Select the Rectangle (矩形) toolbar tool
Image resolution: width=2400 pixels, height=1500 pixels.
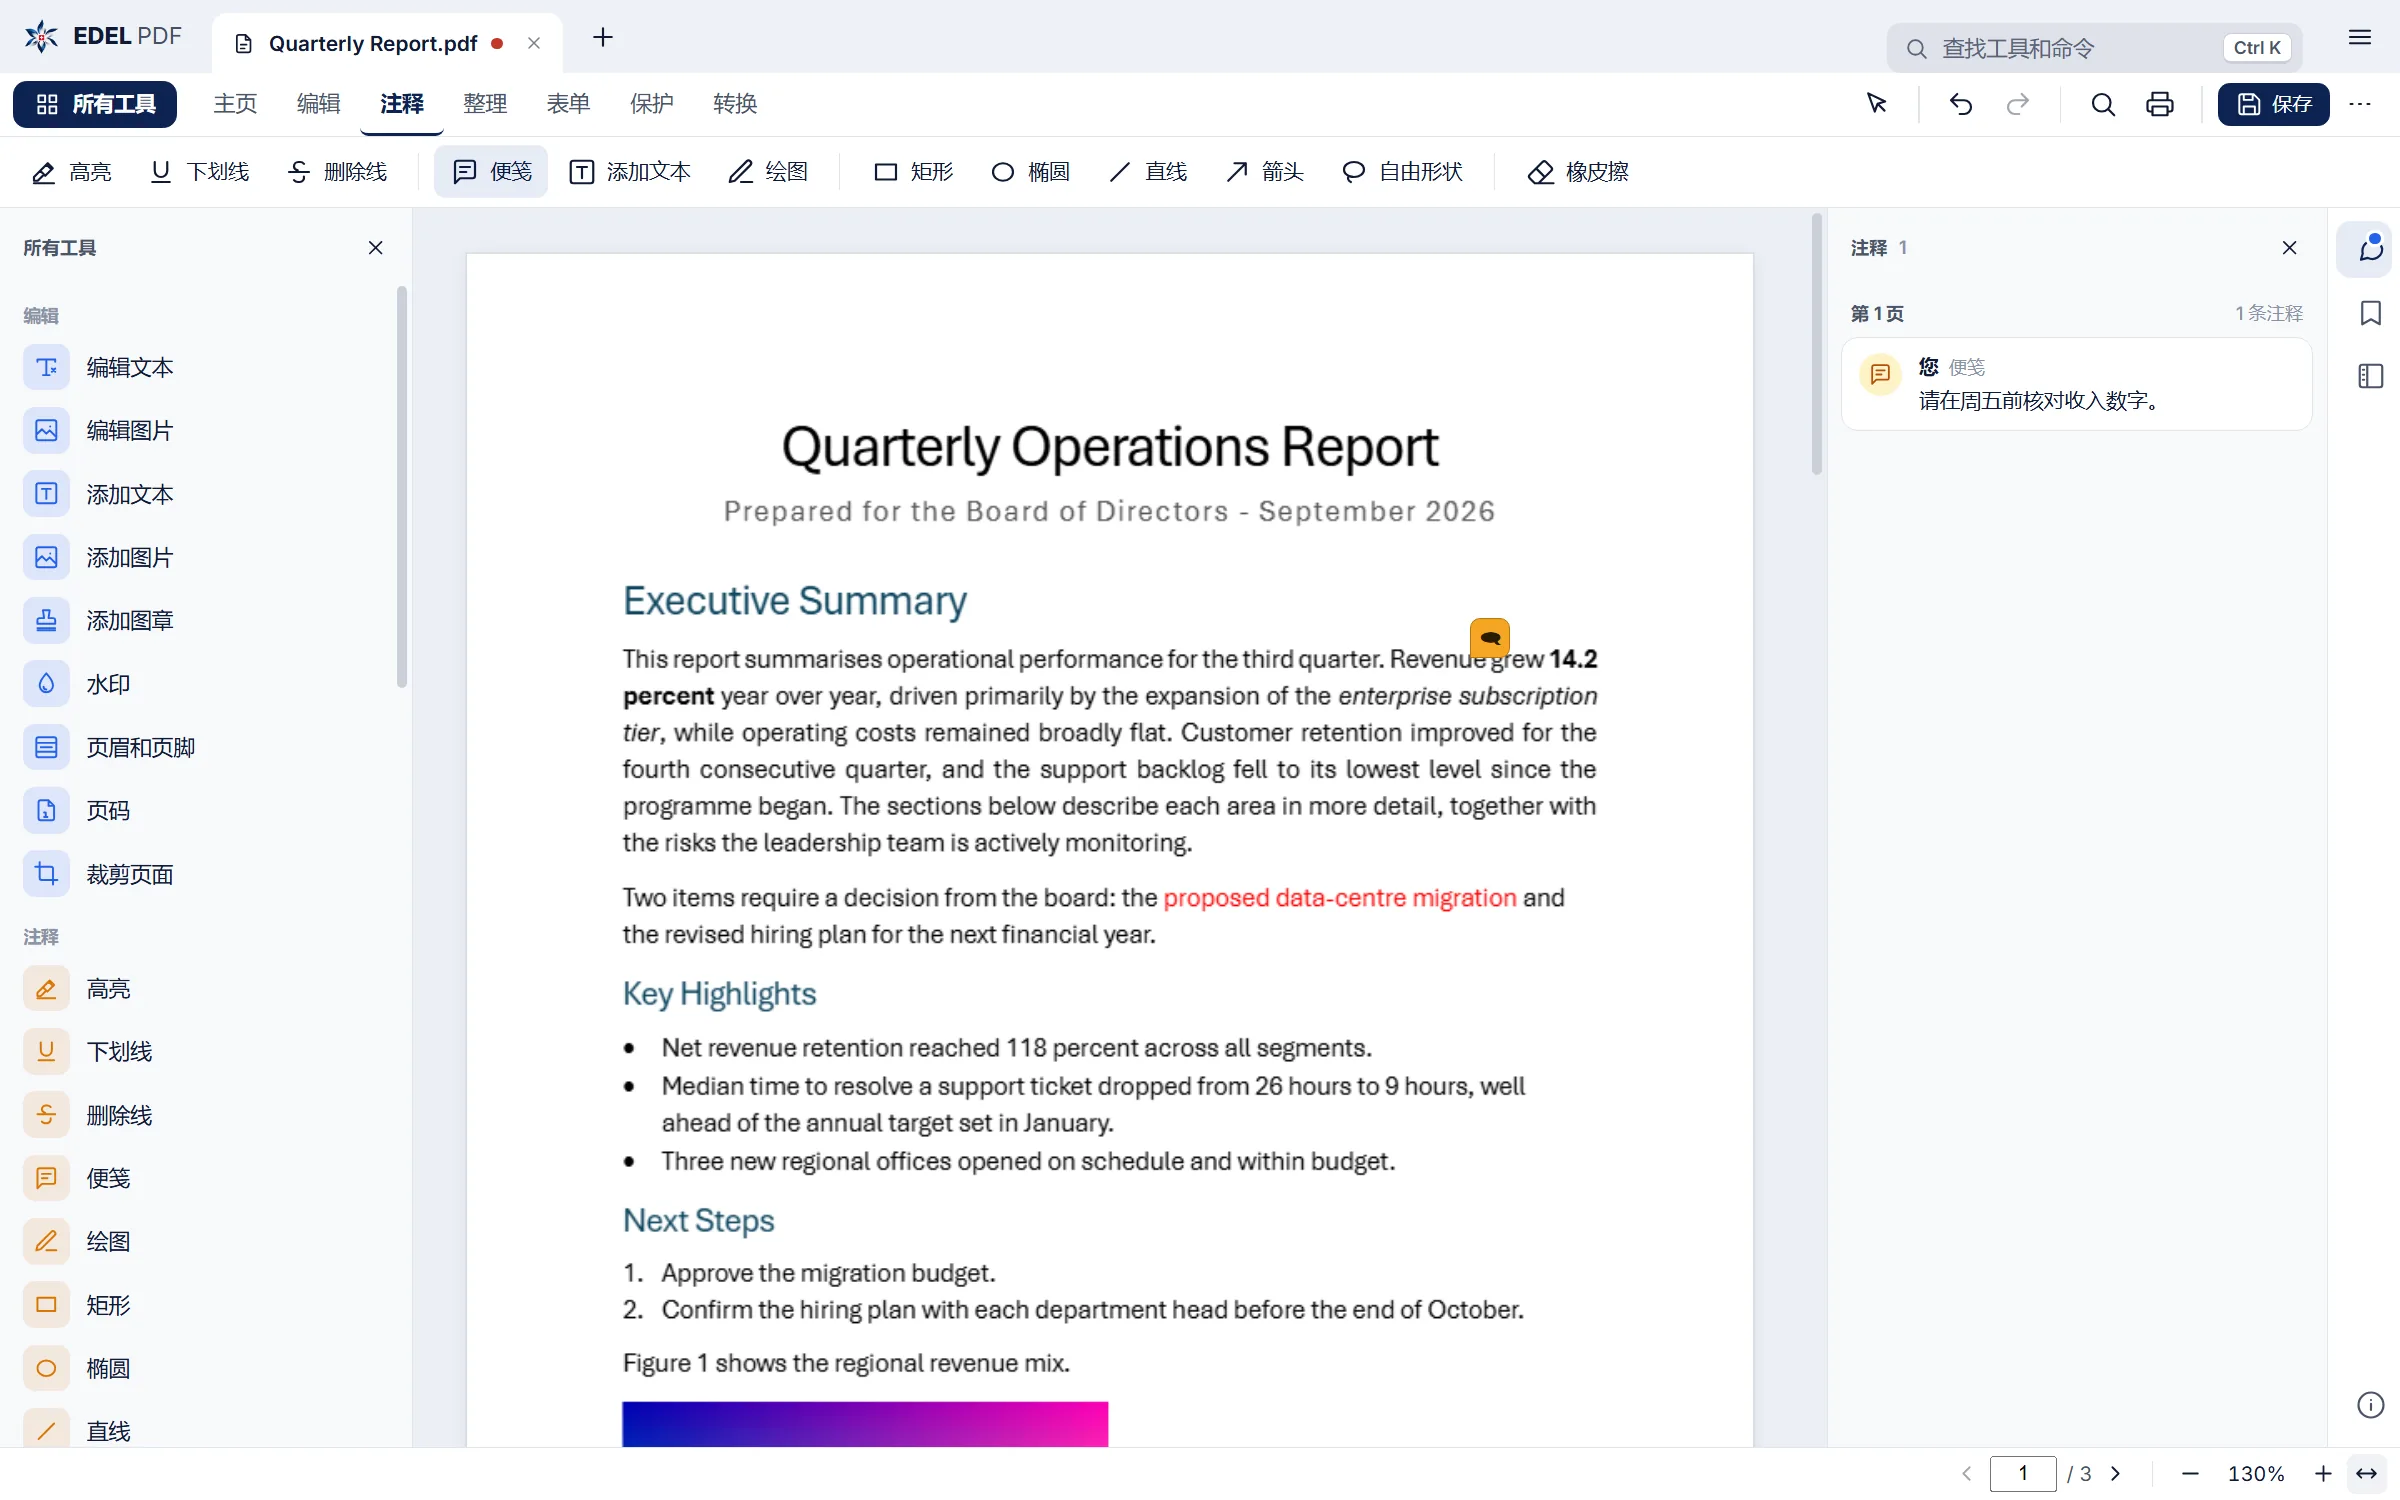pyautogui.click(x=913, y=172)
